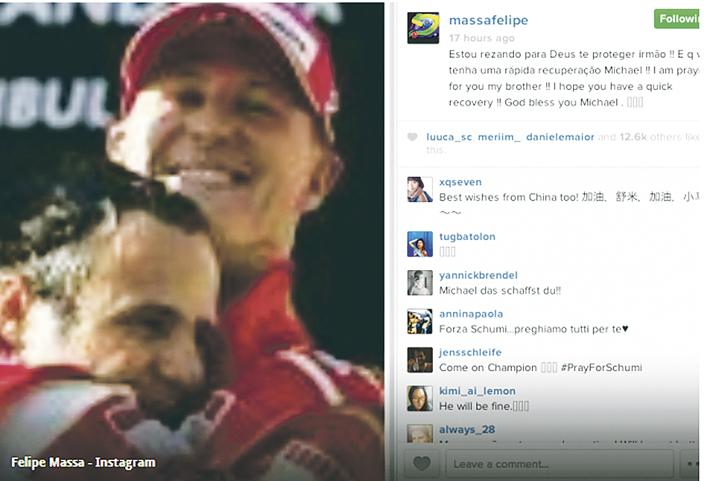Click the green Following button
The width and height of the screenshot is (705, 481).
click(x=679, y=19)
